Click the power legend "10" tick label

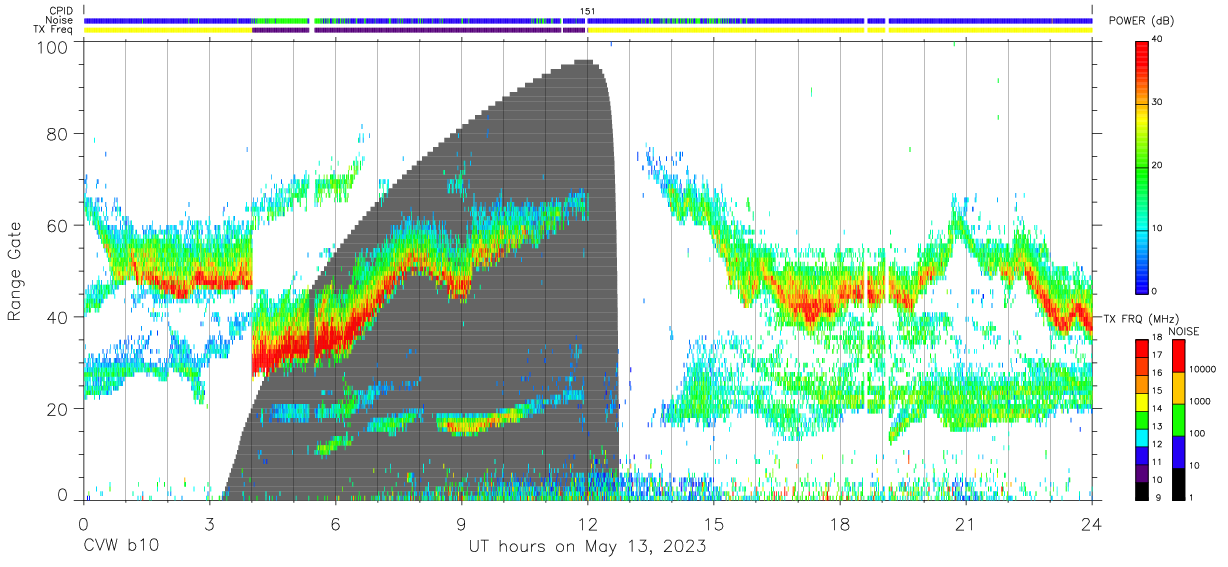coord(1158,228)
